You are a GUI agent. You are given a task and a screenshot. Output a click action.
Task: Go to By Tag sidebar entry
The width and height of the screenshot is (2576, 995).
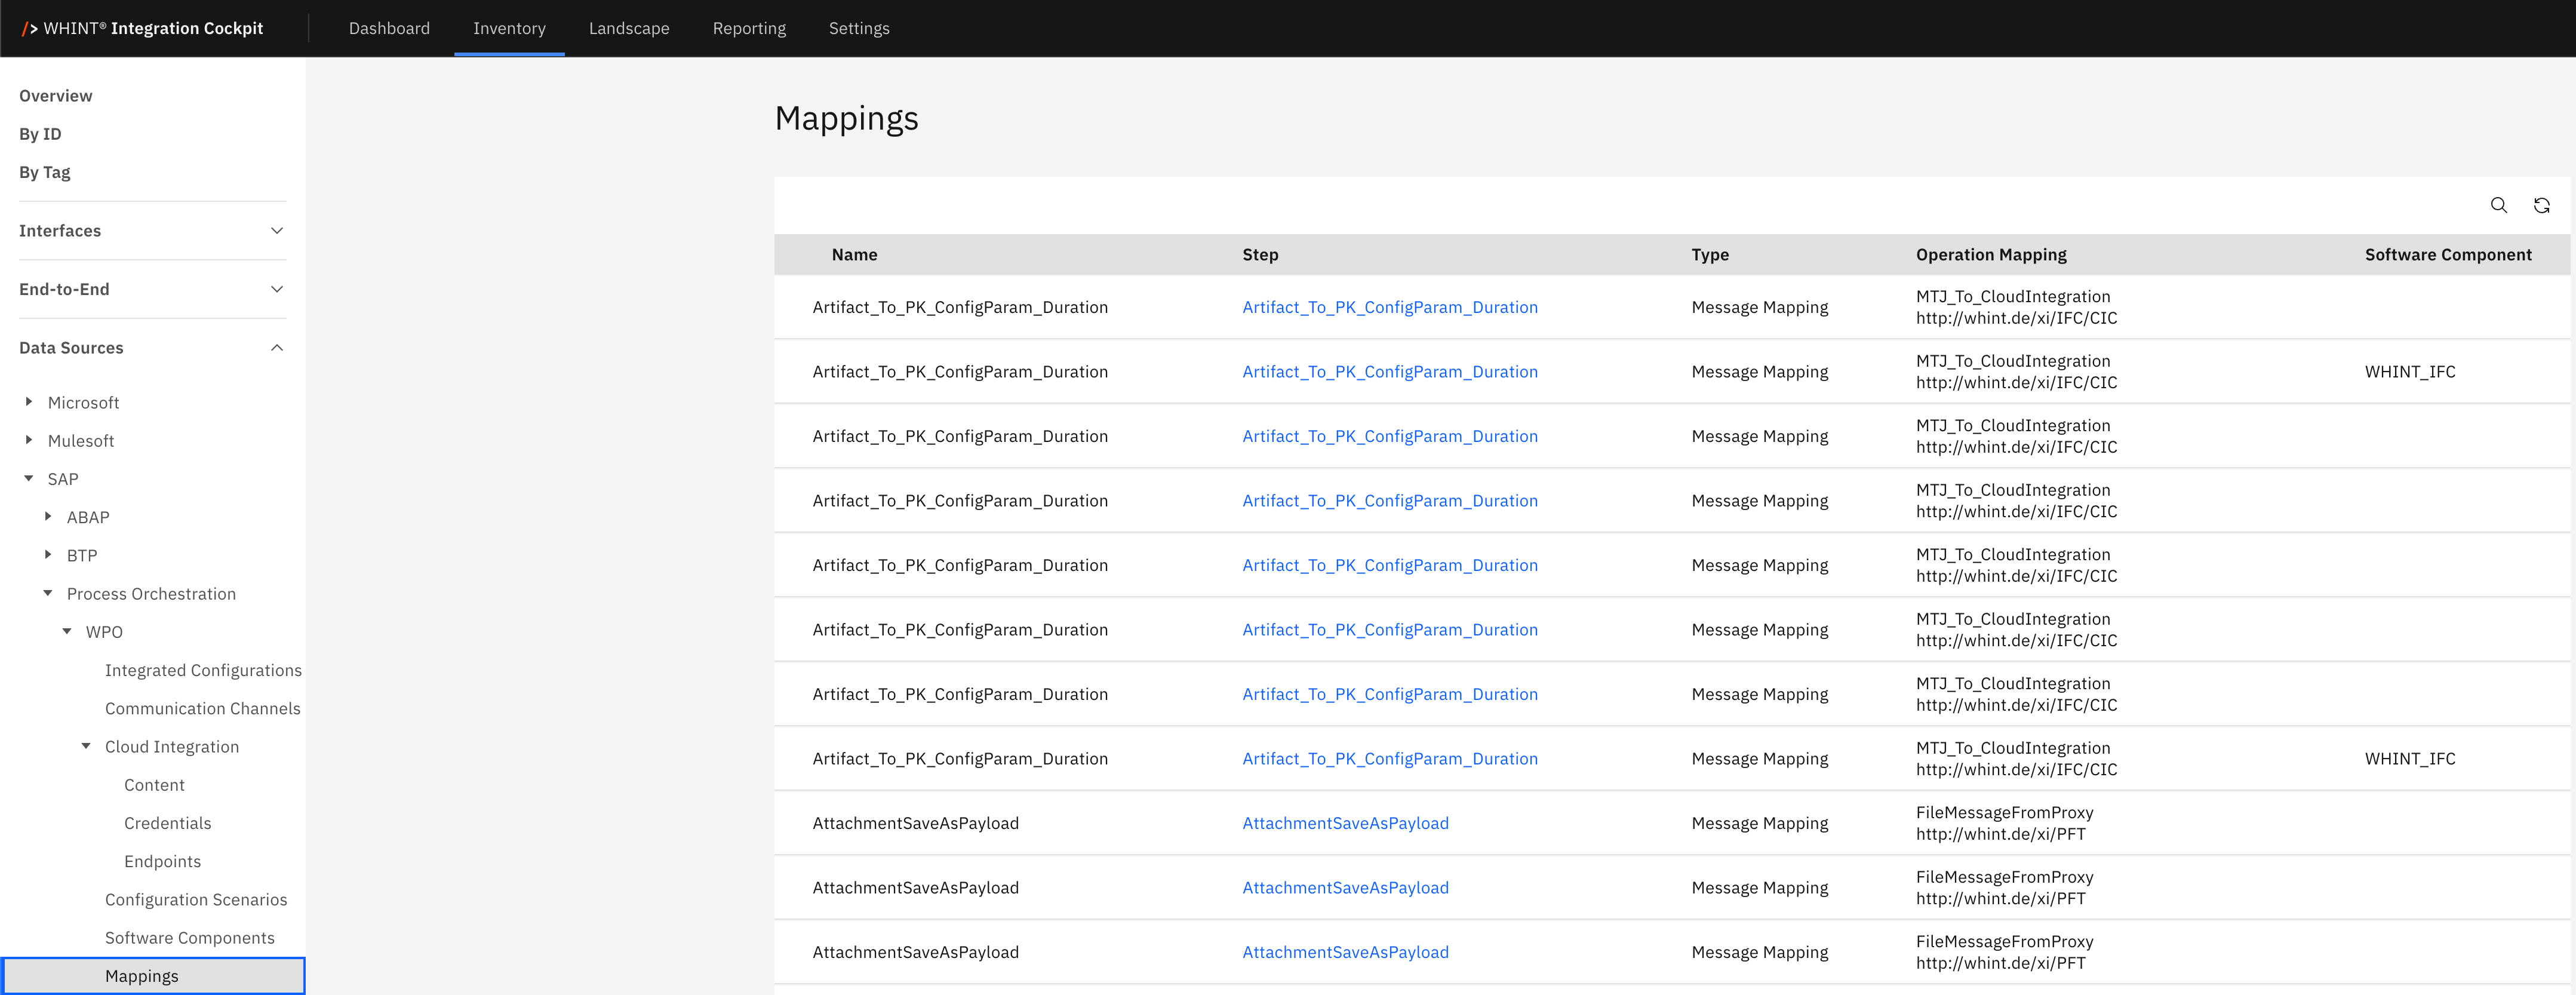pyautogui.click(x=45, y=172)
